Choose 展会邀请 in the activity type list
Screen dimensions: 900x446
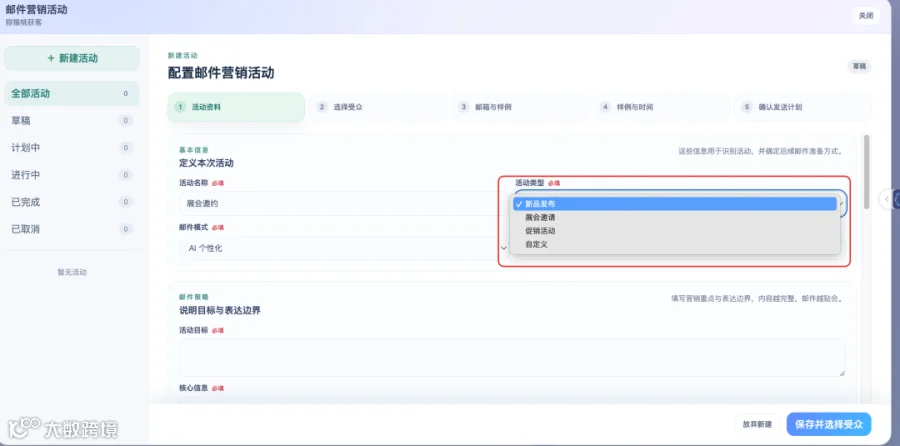click(x=674, y=218)
